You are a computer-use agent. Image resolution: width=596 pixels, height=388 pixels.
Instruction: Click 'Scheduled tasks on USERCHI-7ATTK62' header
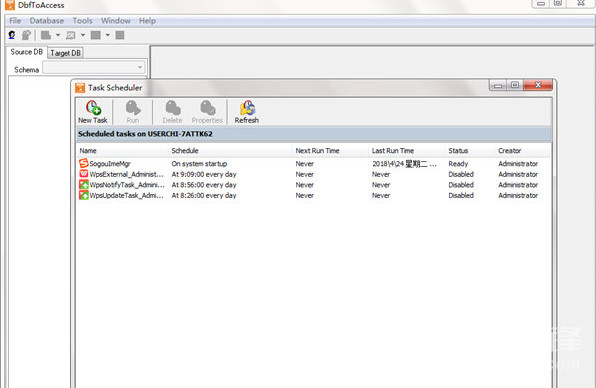[x=145, y=134]
